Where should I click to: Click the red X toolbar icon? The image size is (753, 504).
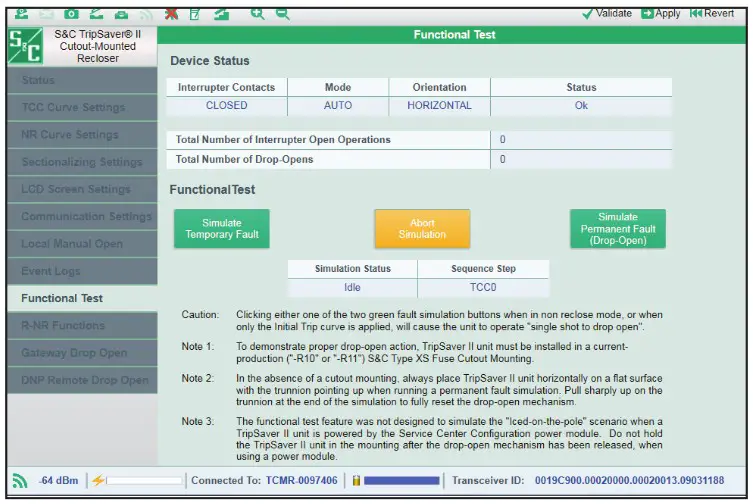[x=171, y=14]
